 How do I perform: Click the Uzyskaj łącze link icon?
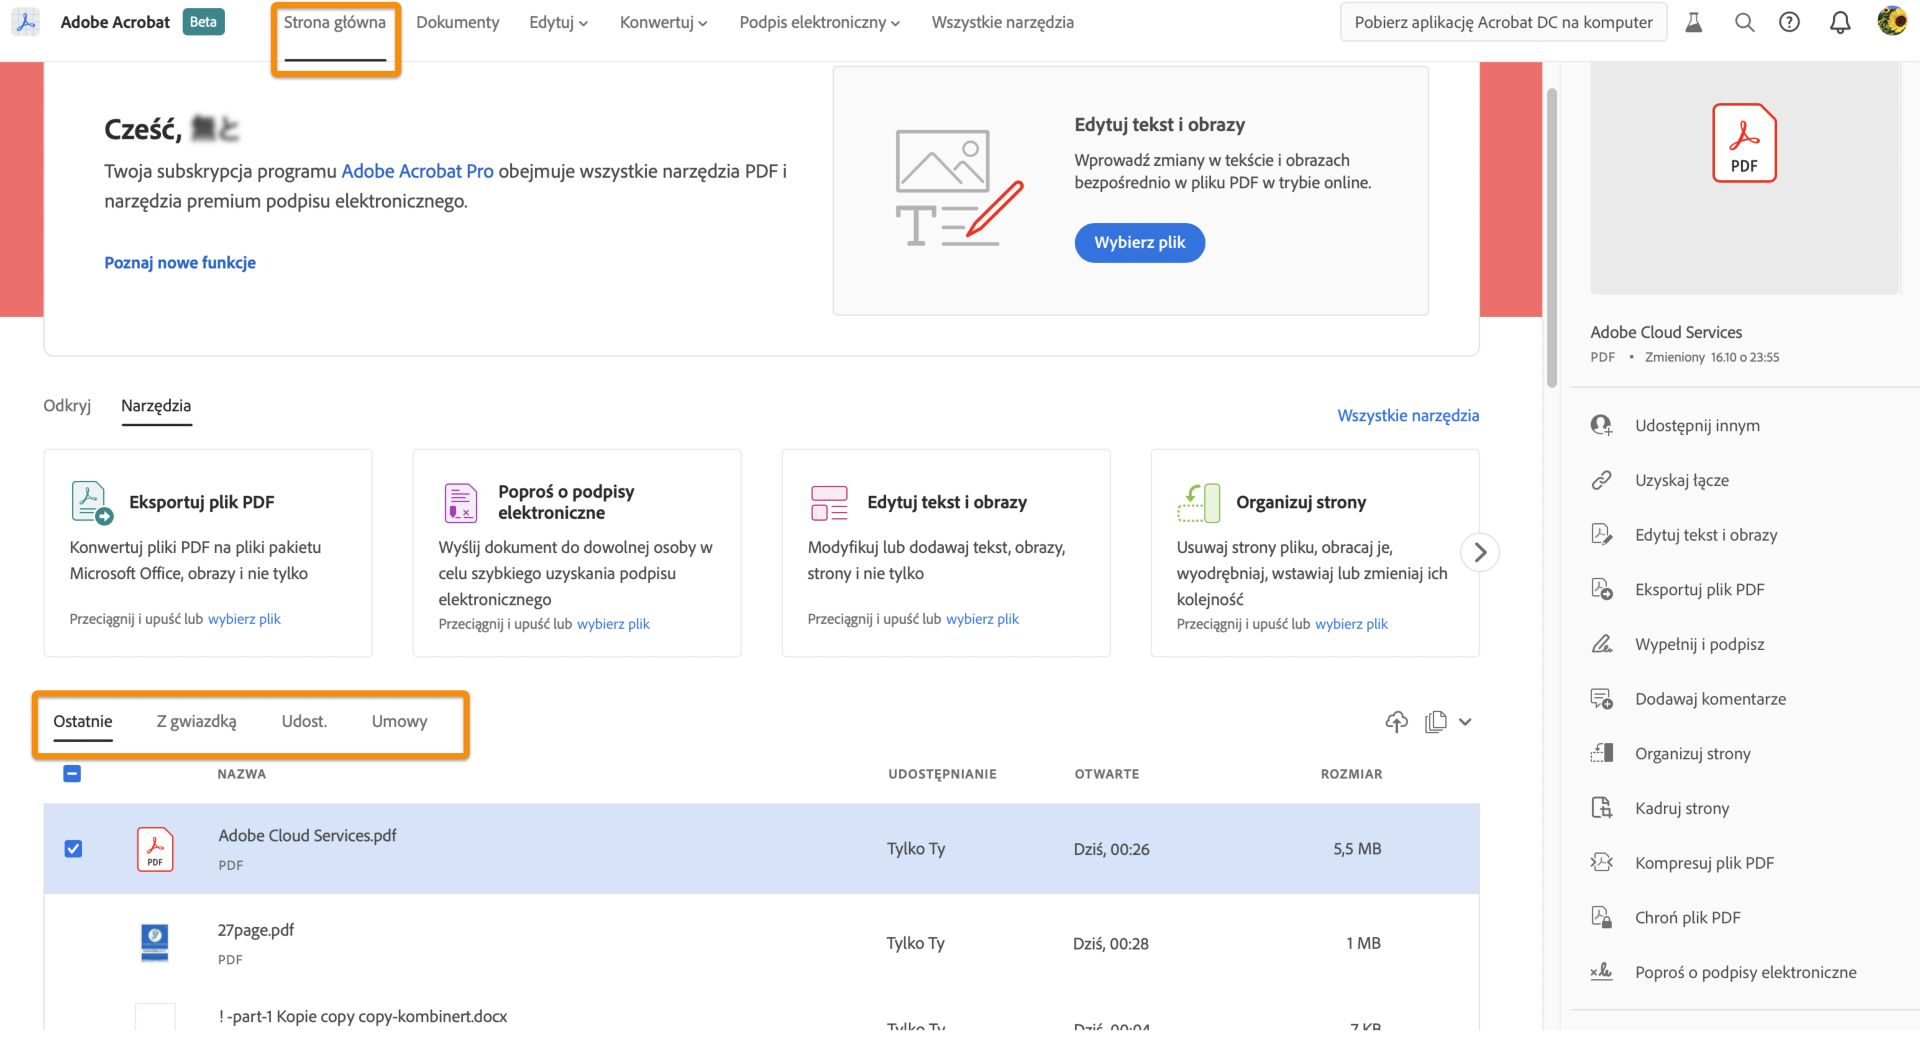click(1601, 480)
